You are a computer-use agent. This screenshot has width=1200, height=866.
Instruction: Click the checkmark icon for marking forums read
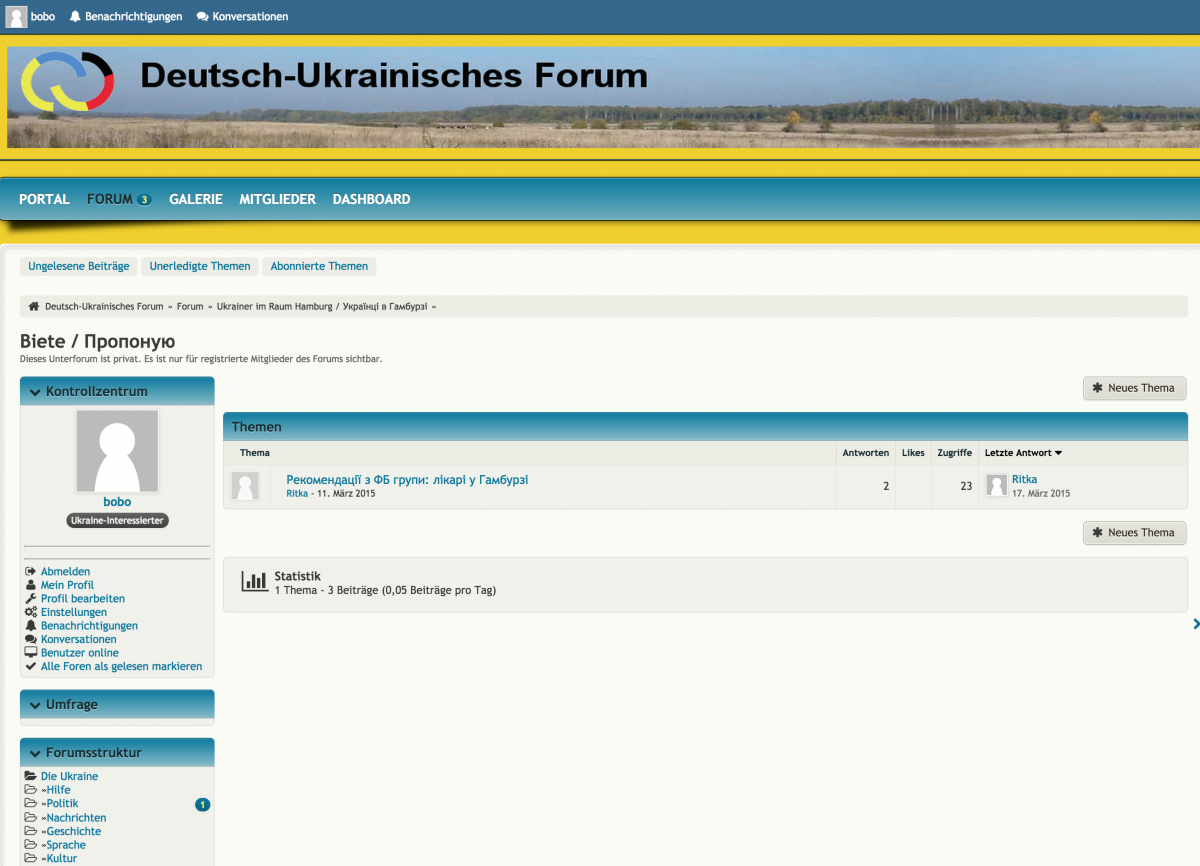31,666
